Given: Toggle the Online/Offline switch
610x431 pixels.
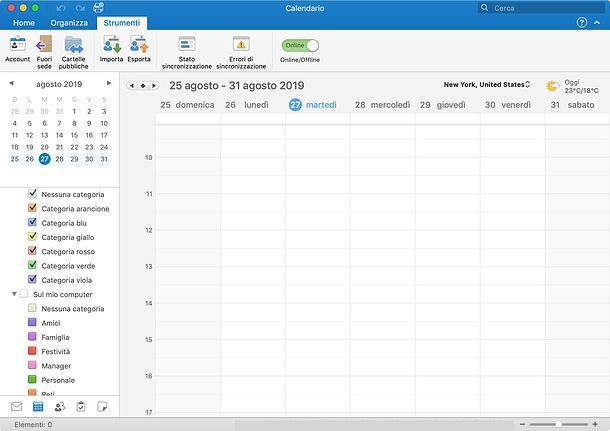Looking at the screenshot, I should pyautogui.click(x=300, y=46).
